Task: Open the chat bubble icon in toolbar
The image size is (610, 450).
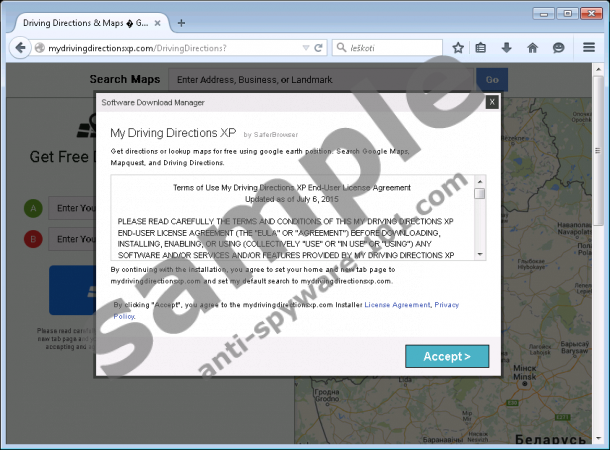Action: coord(558,47)
